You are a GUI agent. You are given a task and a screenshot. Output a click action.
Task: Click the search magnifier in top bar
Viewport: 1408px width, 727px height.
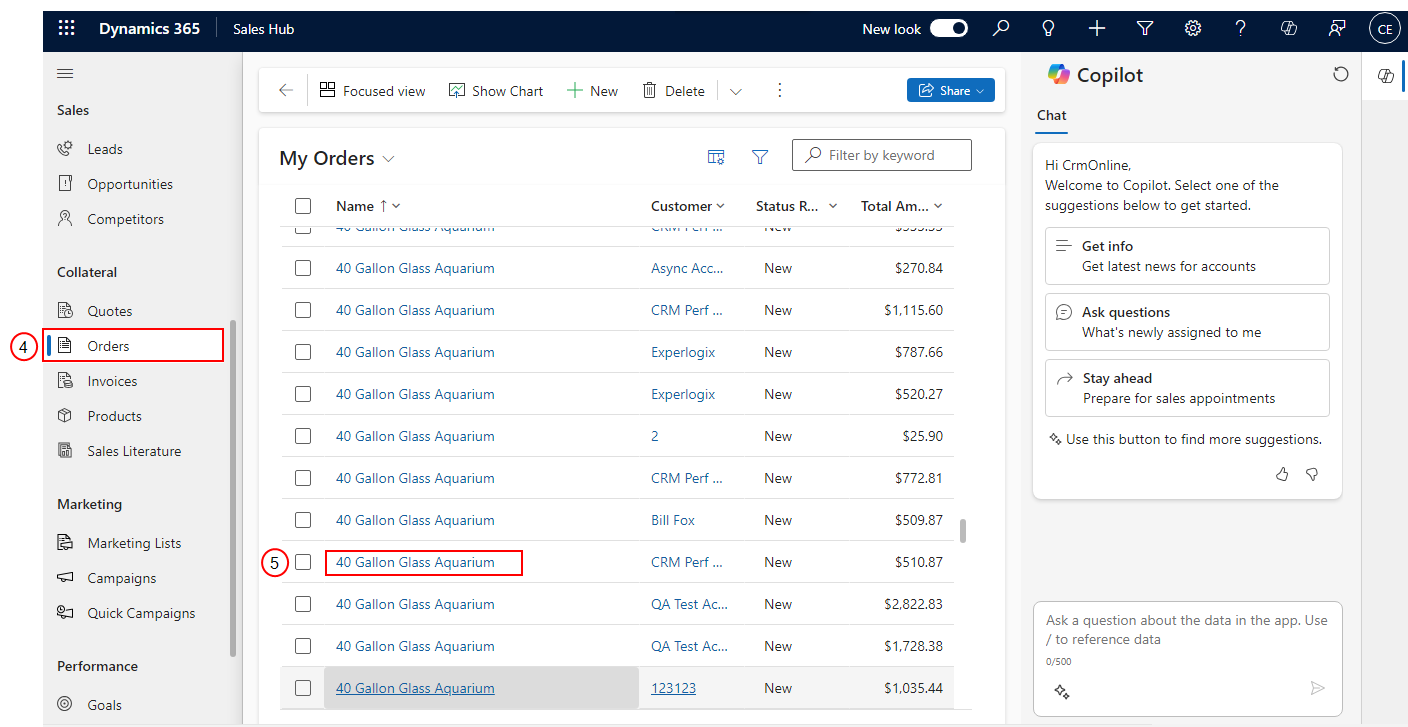point(1001,29)
